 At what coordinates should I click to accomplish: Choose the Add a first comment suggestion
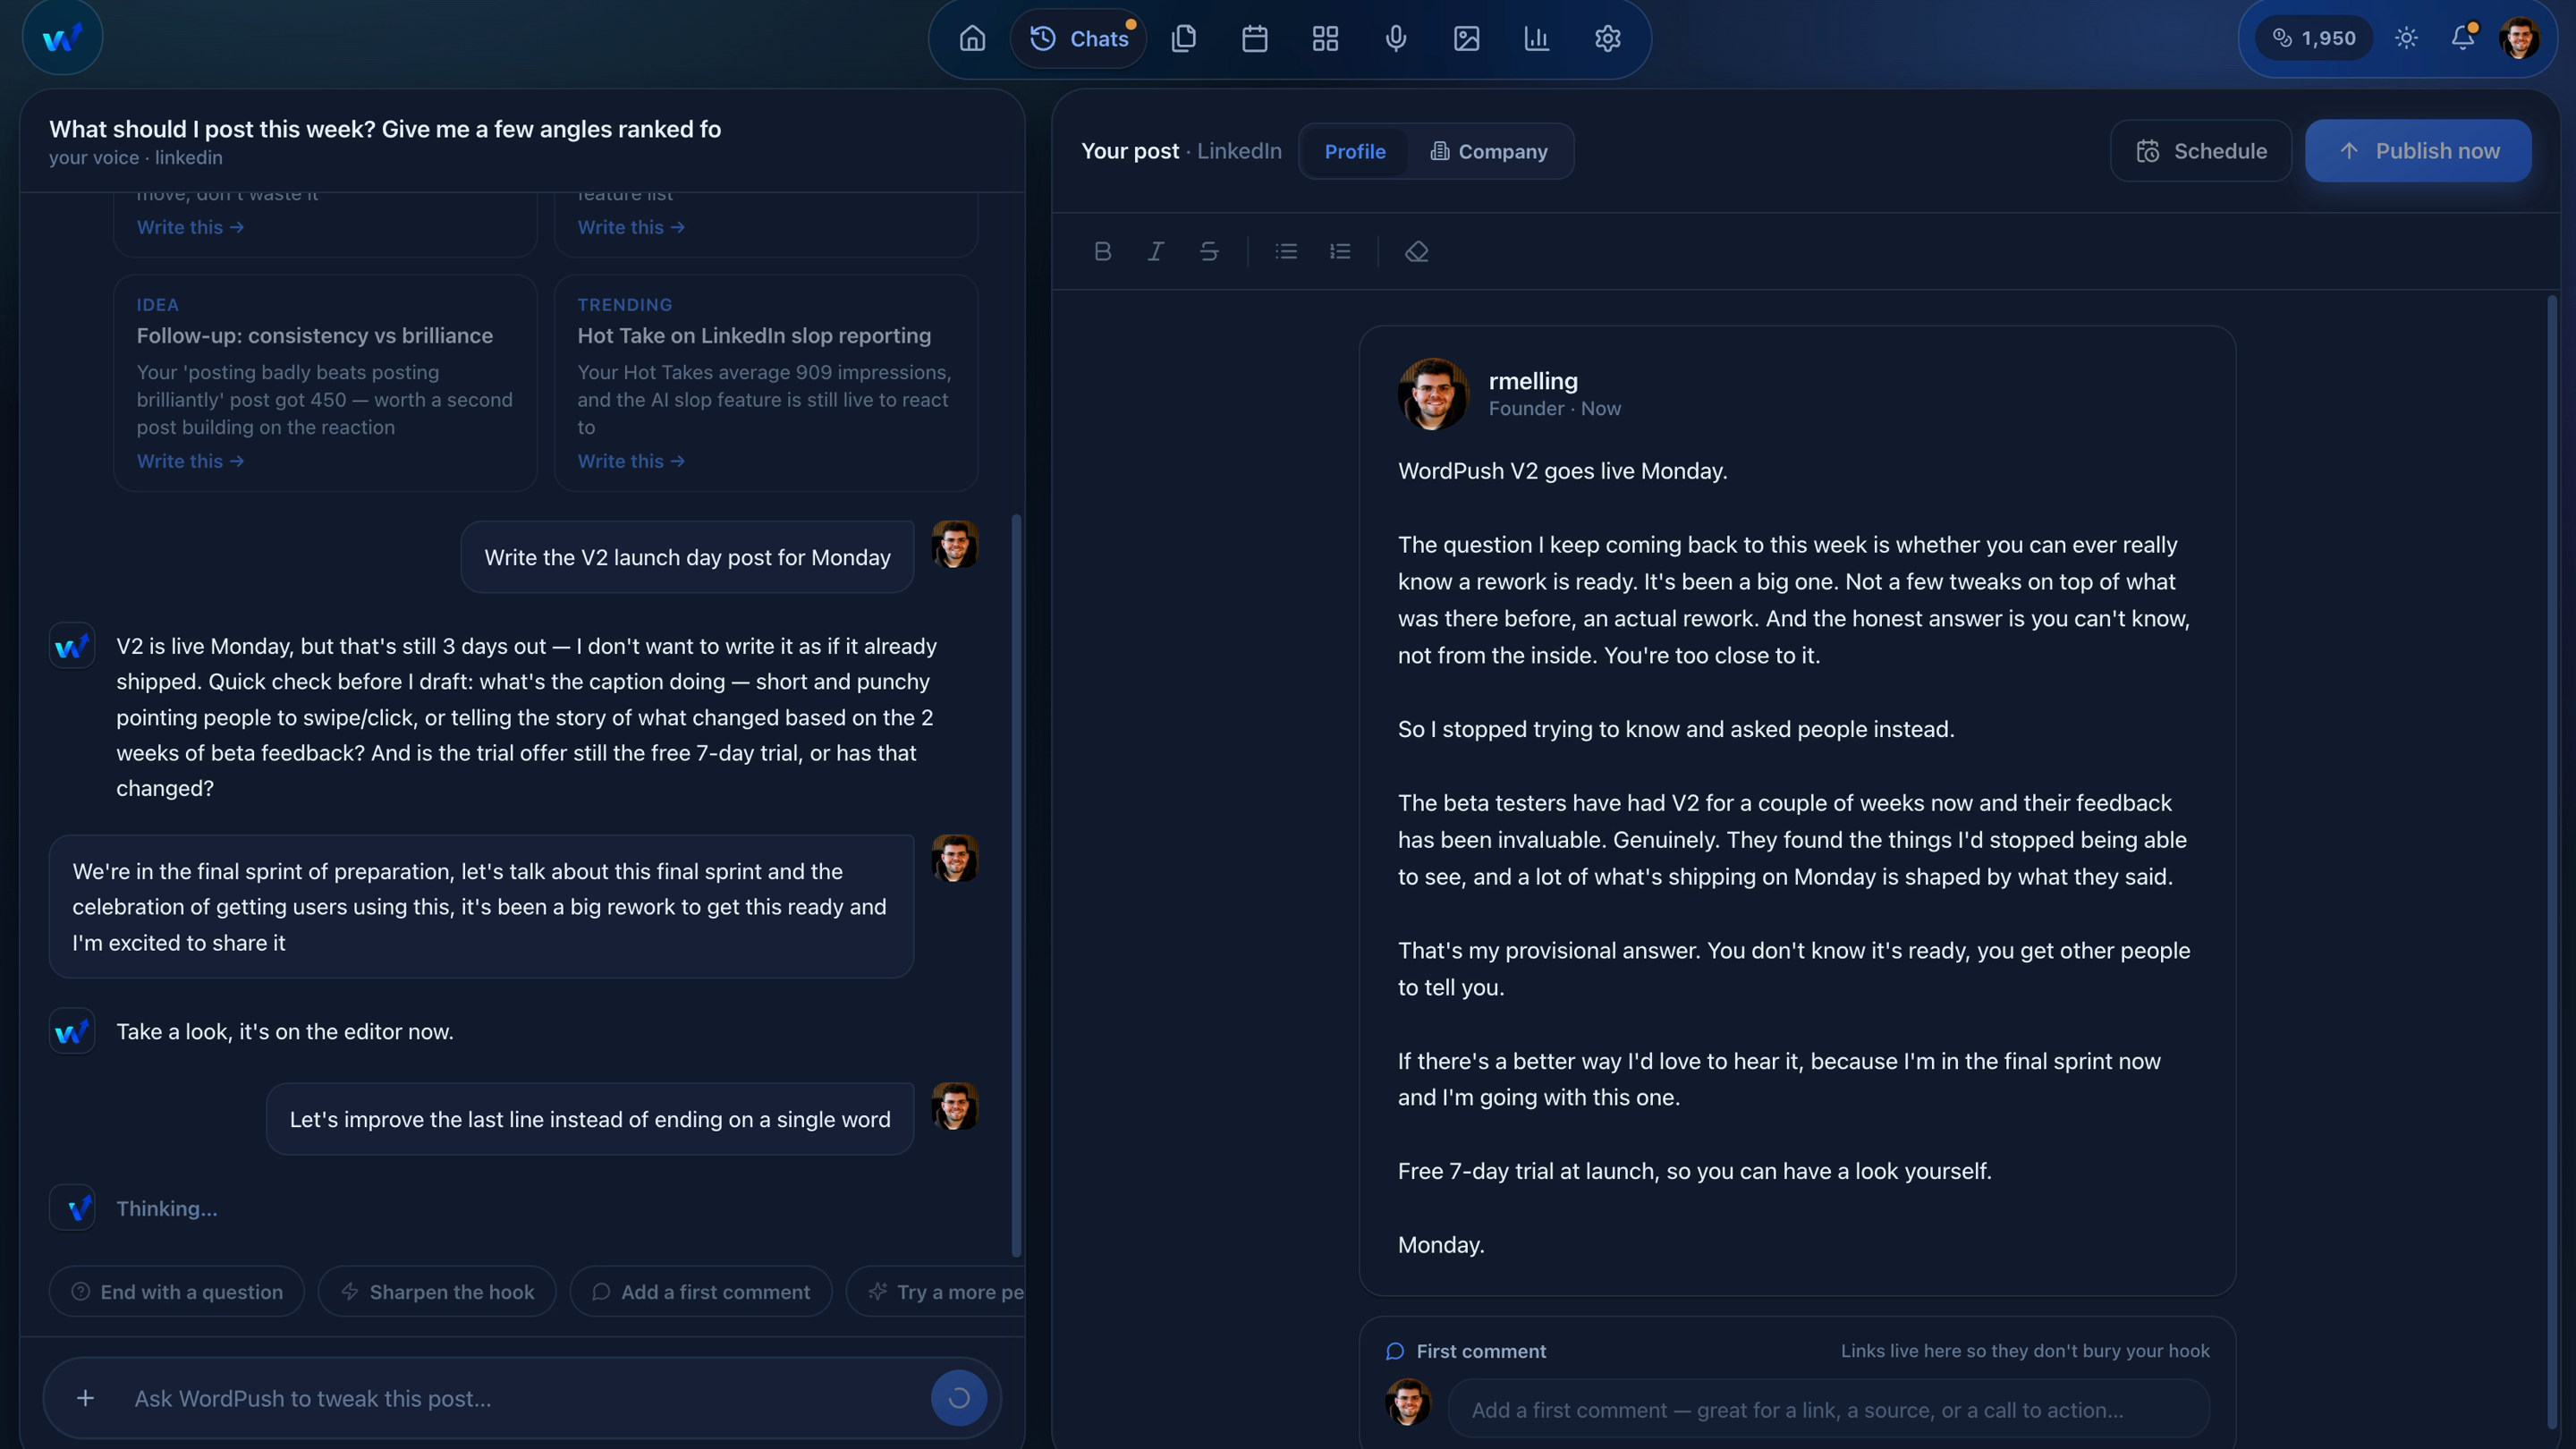click(x=701, y=1292)
